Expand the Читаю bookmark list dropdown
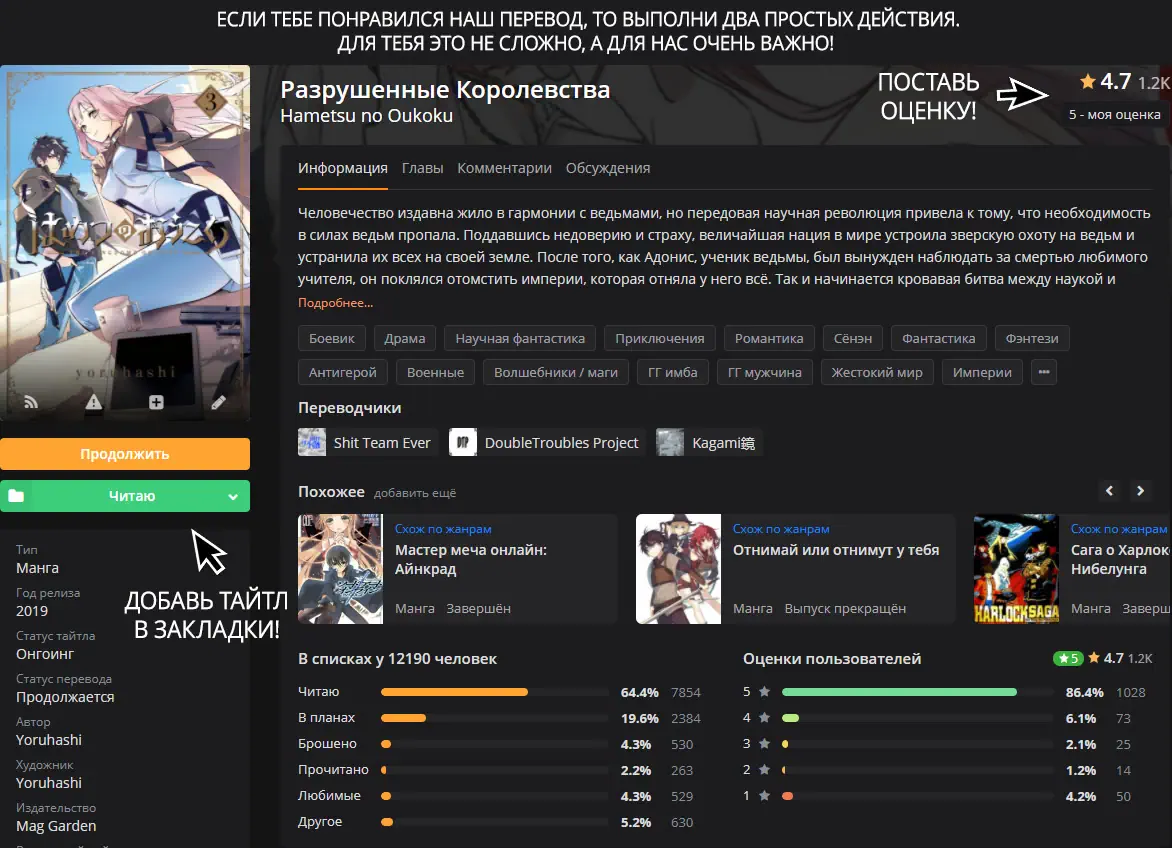The image size is (1172, 848). (233, 497)
